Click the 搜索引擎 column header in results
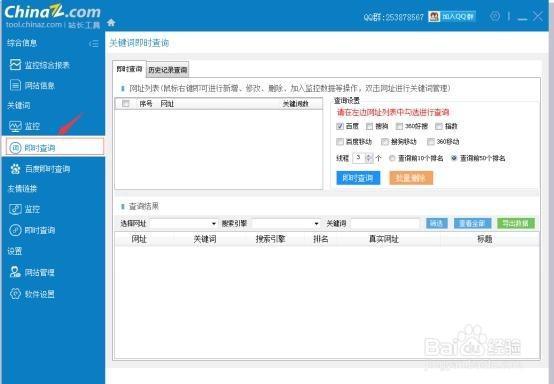This screenshot has width=554, height=384. tap(270, 239)
